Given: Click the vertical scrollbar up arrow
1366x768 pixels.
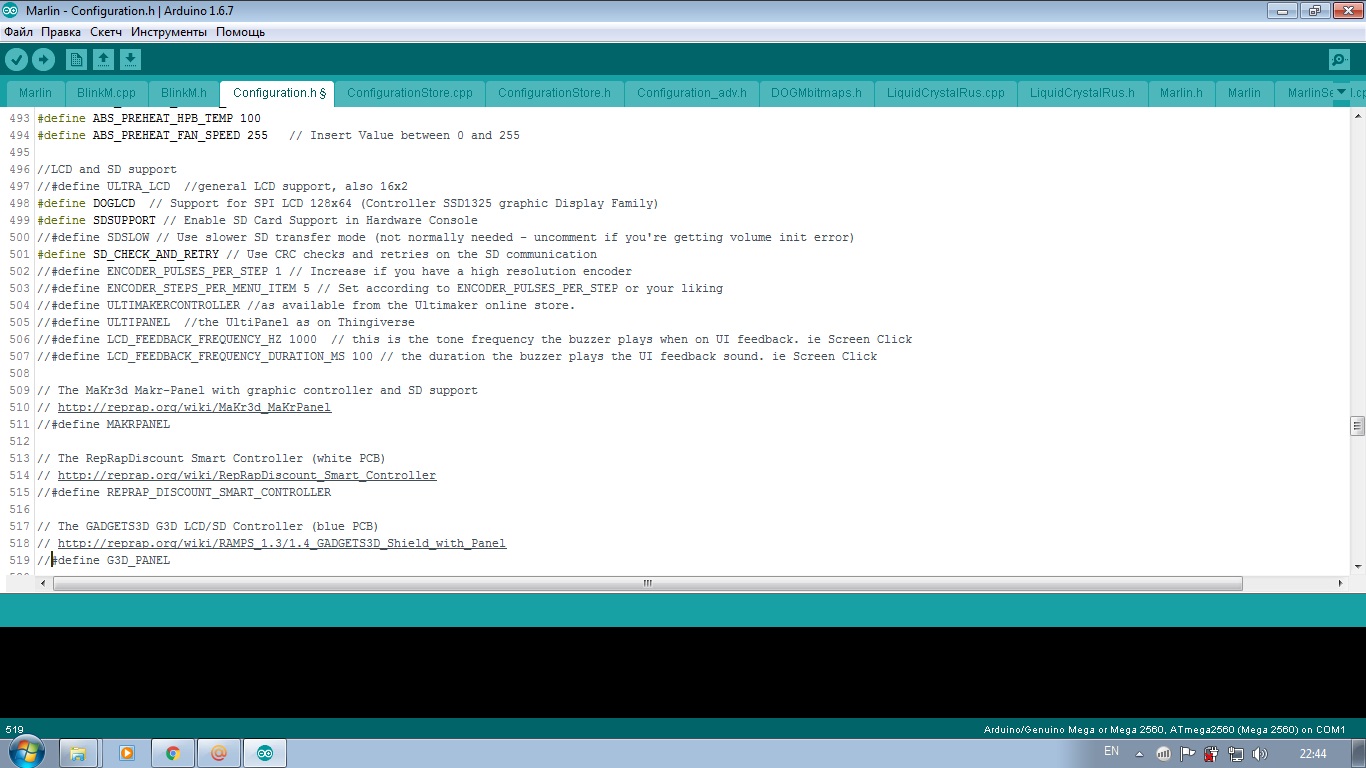Looking at the screenshot, I should click(1357, 116).
